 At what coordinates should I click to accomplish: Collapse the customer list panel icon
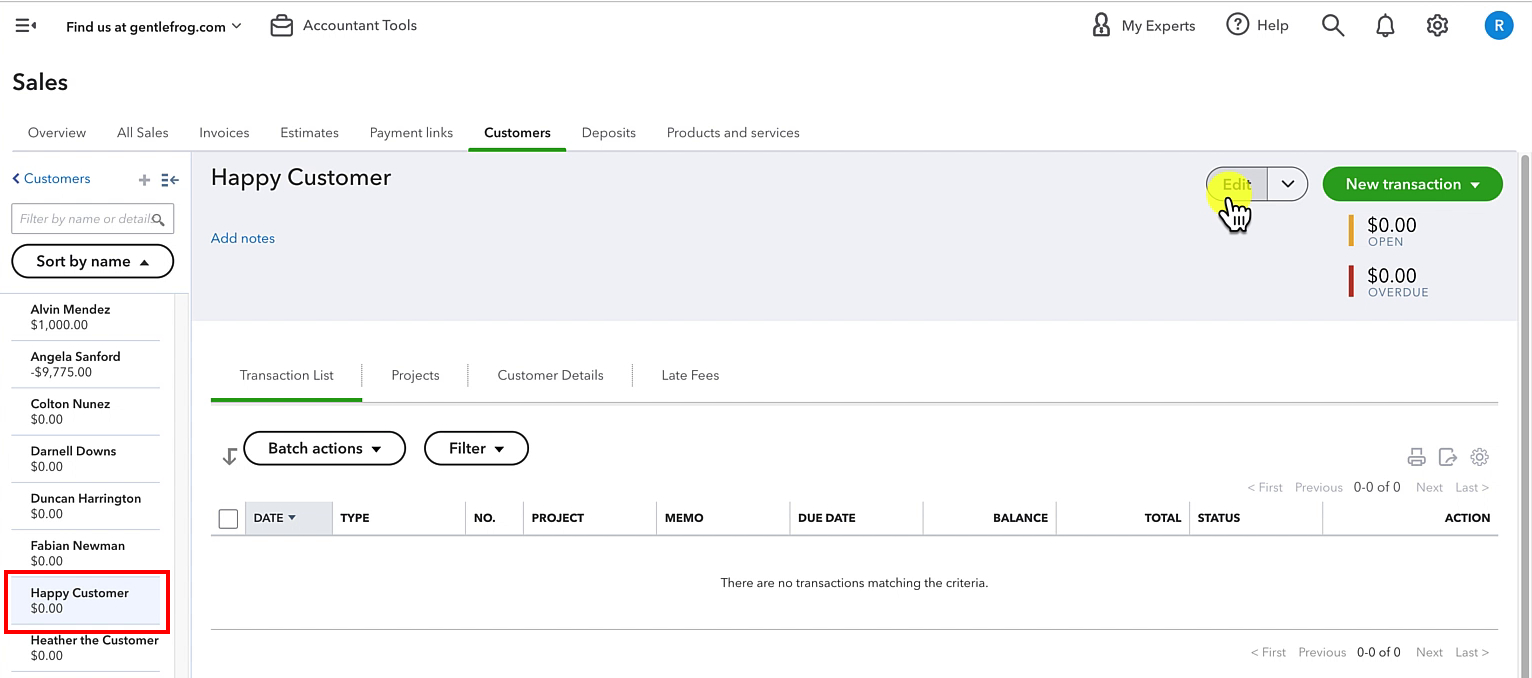[x=170, y=180]
